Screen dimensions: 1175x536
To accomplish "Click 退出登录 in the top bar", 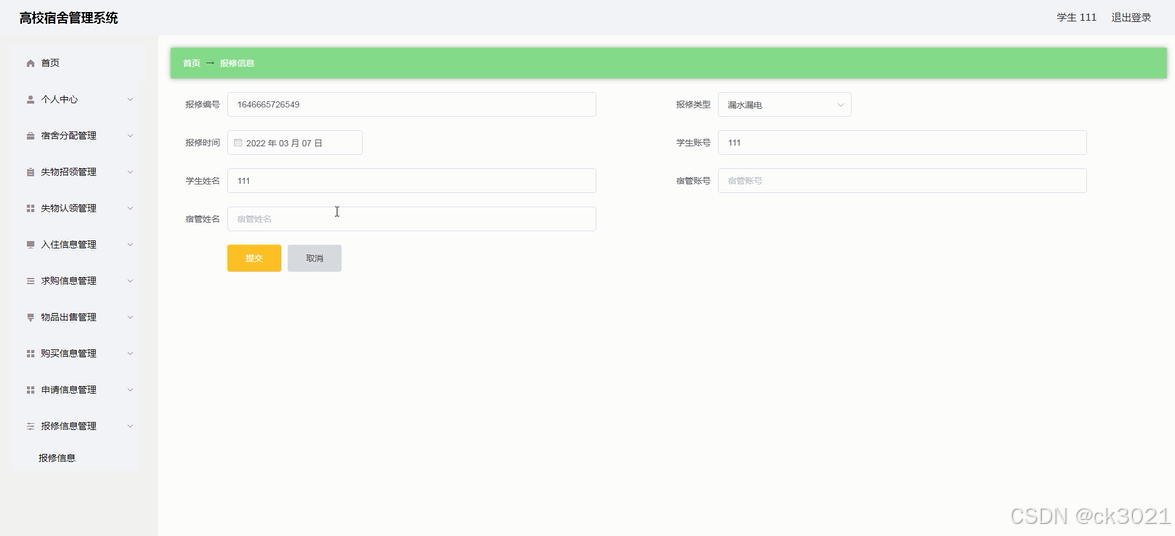I will pos(1131,17).
